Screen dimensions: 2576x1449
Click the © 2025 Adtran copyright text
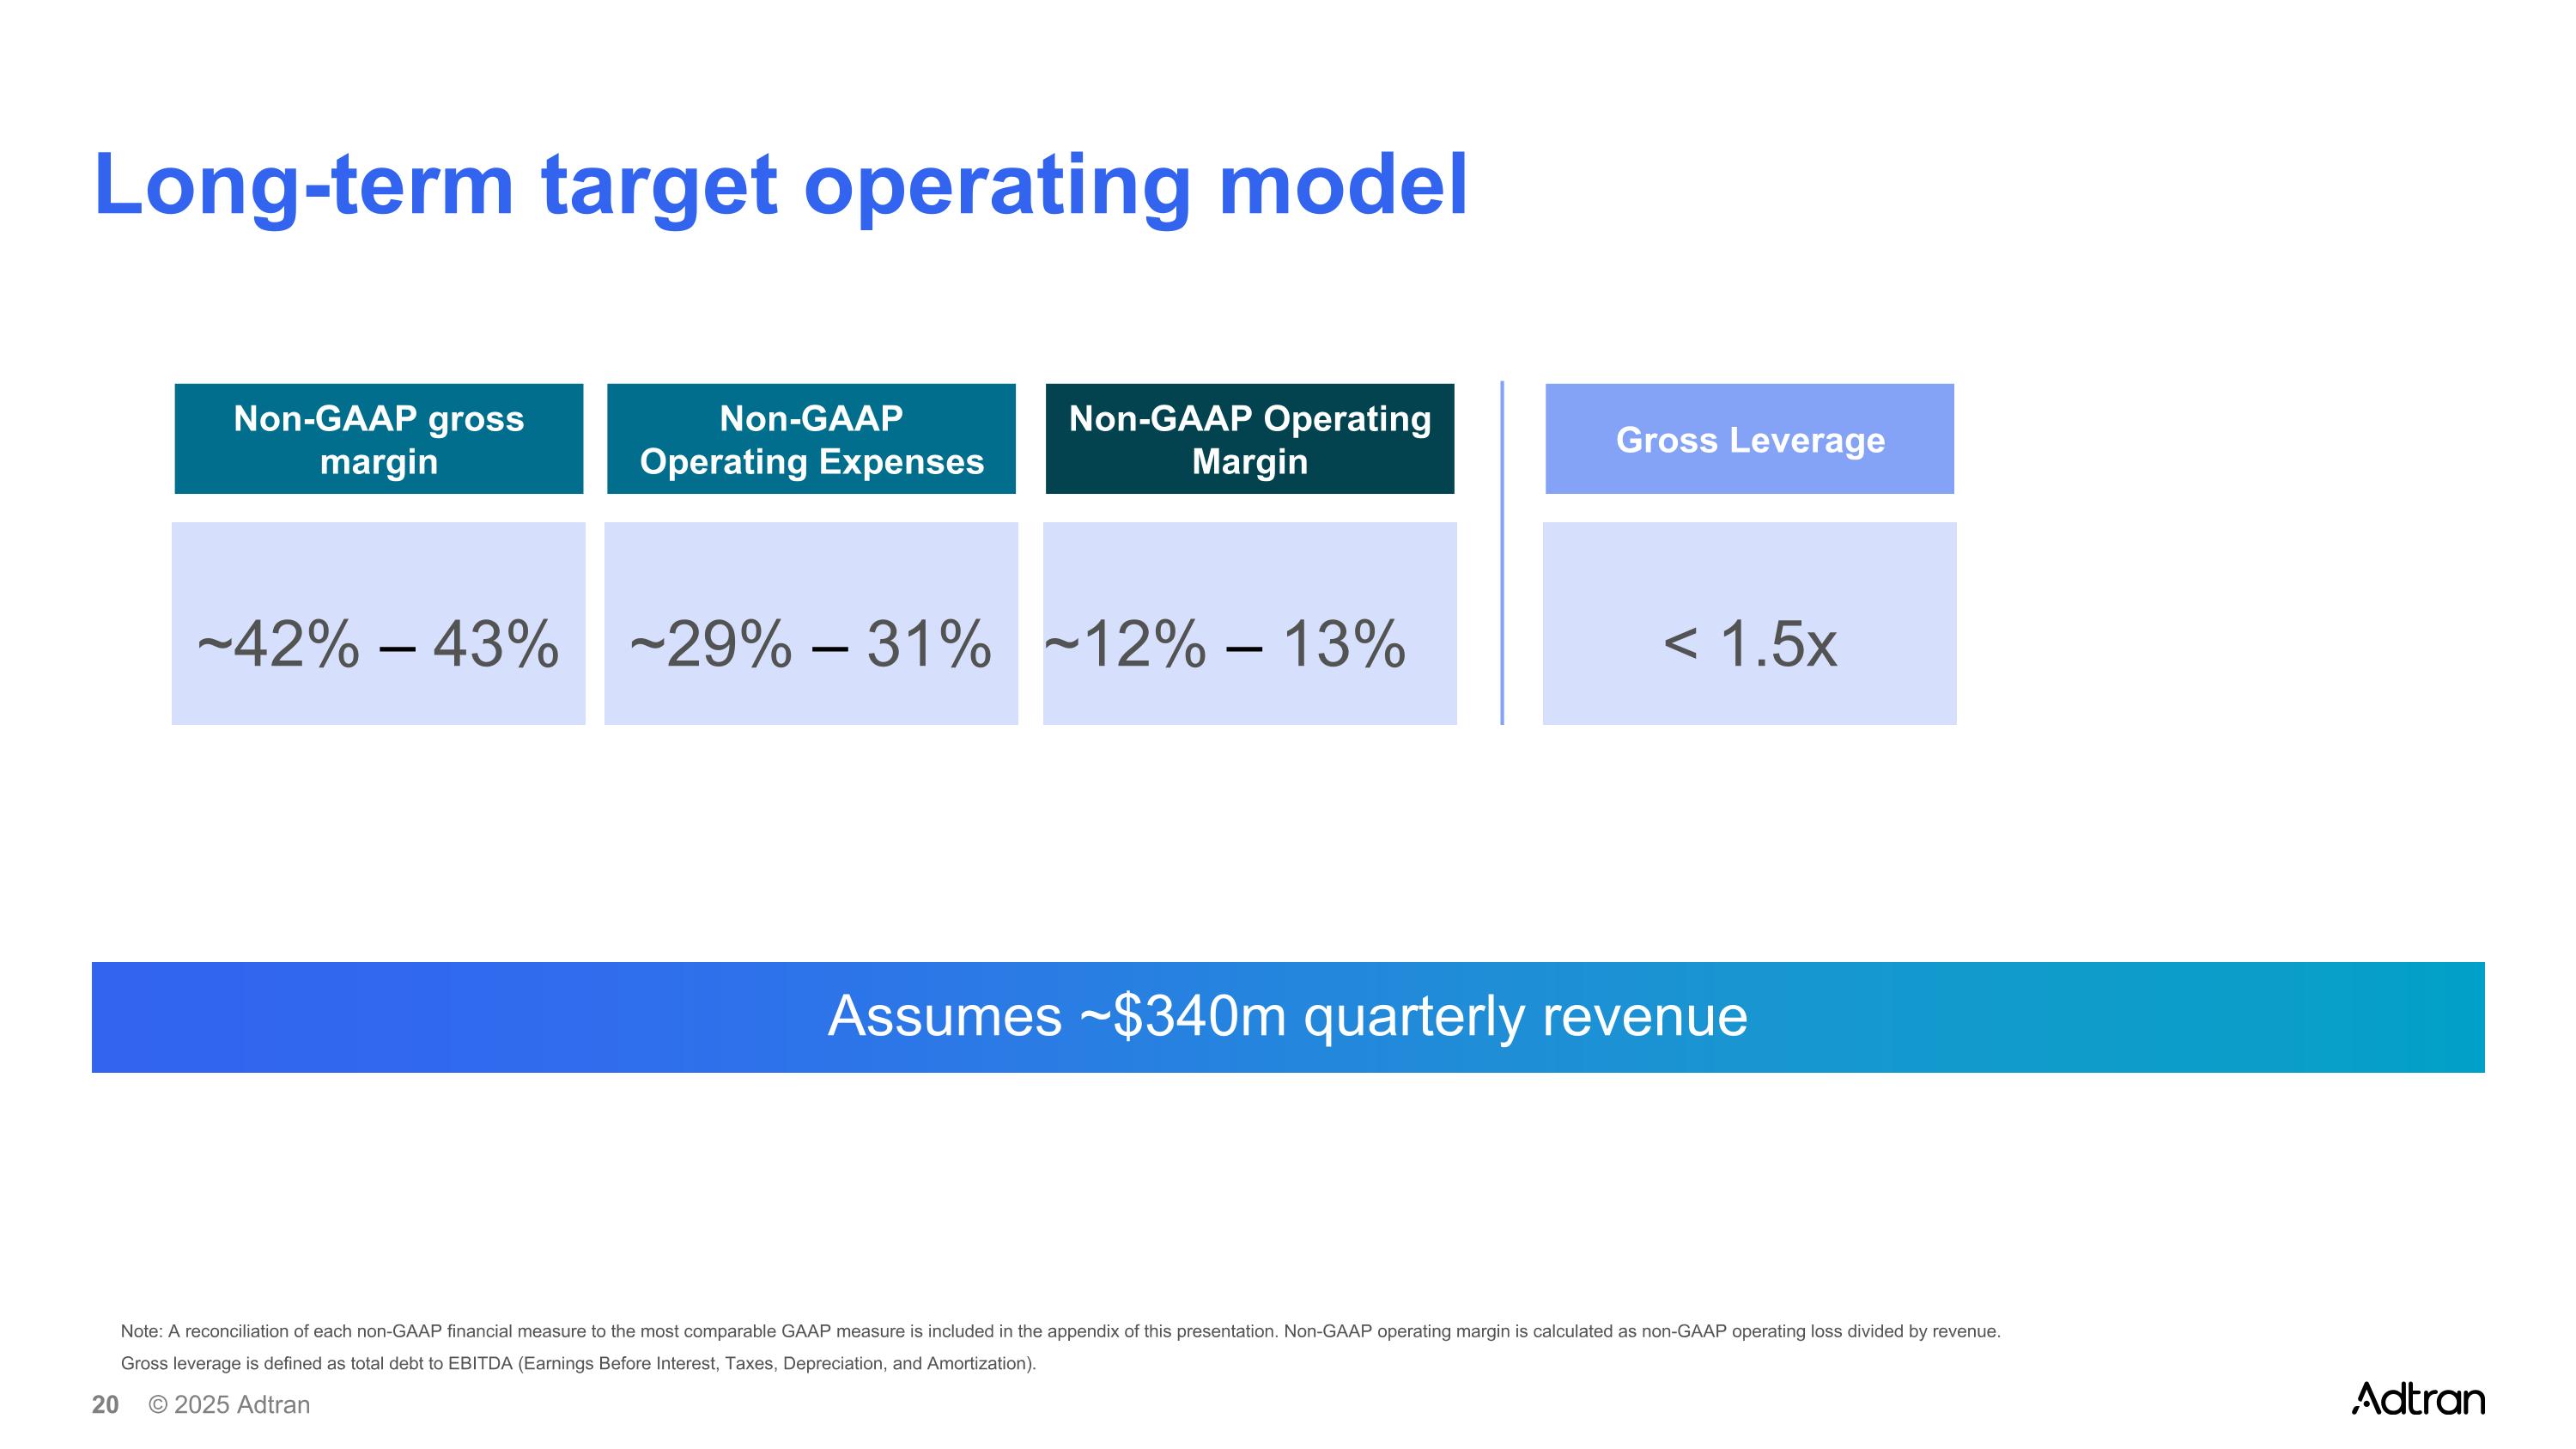pos(229,1405)
